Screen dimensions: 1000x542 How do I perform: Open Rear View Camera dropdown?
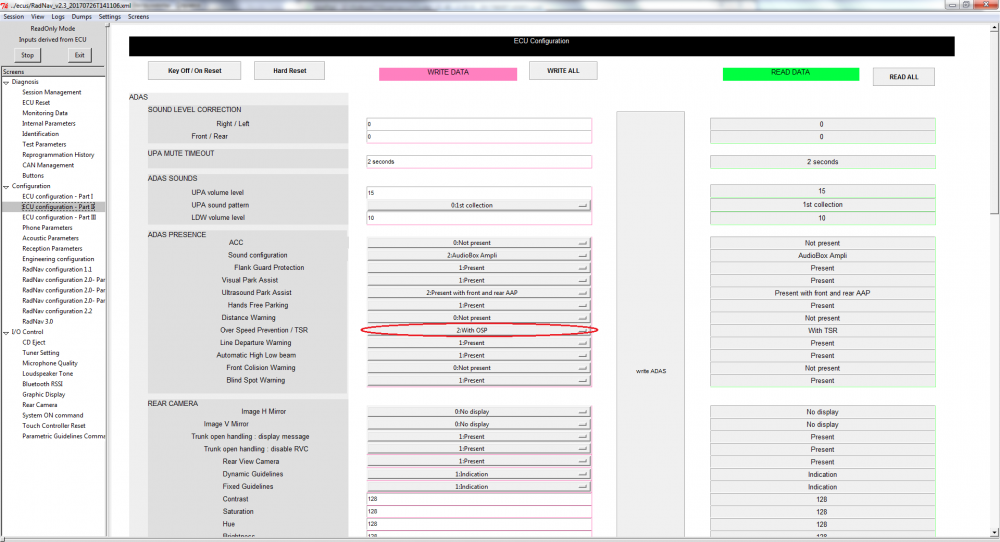478,461
